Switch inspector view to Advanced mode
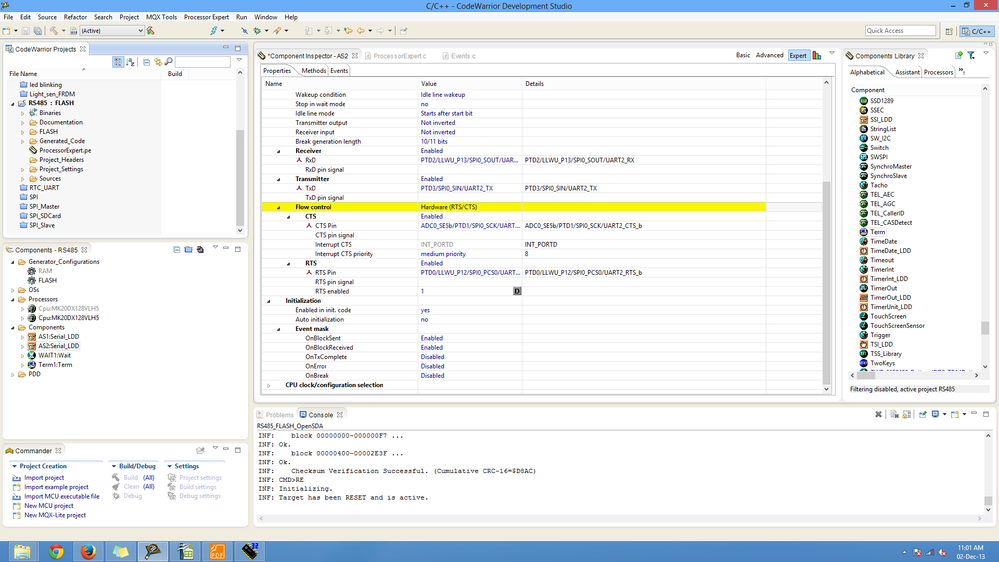 pyautogui.click(x=769, y=55)
